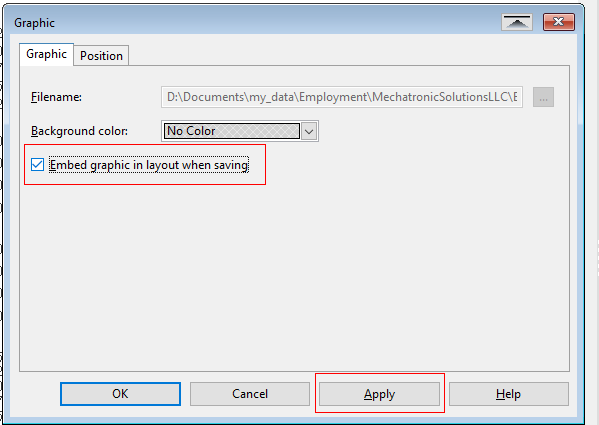Toggle Embed graphic in layout when saving
The image size is (599, 425).
tap(37, 165)
